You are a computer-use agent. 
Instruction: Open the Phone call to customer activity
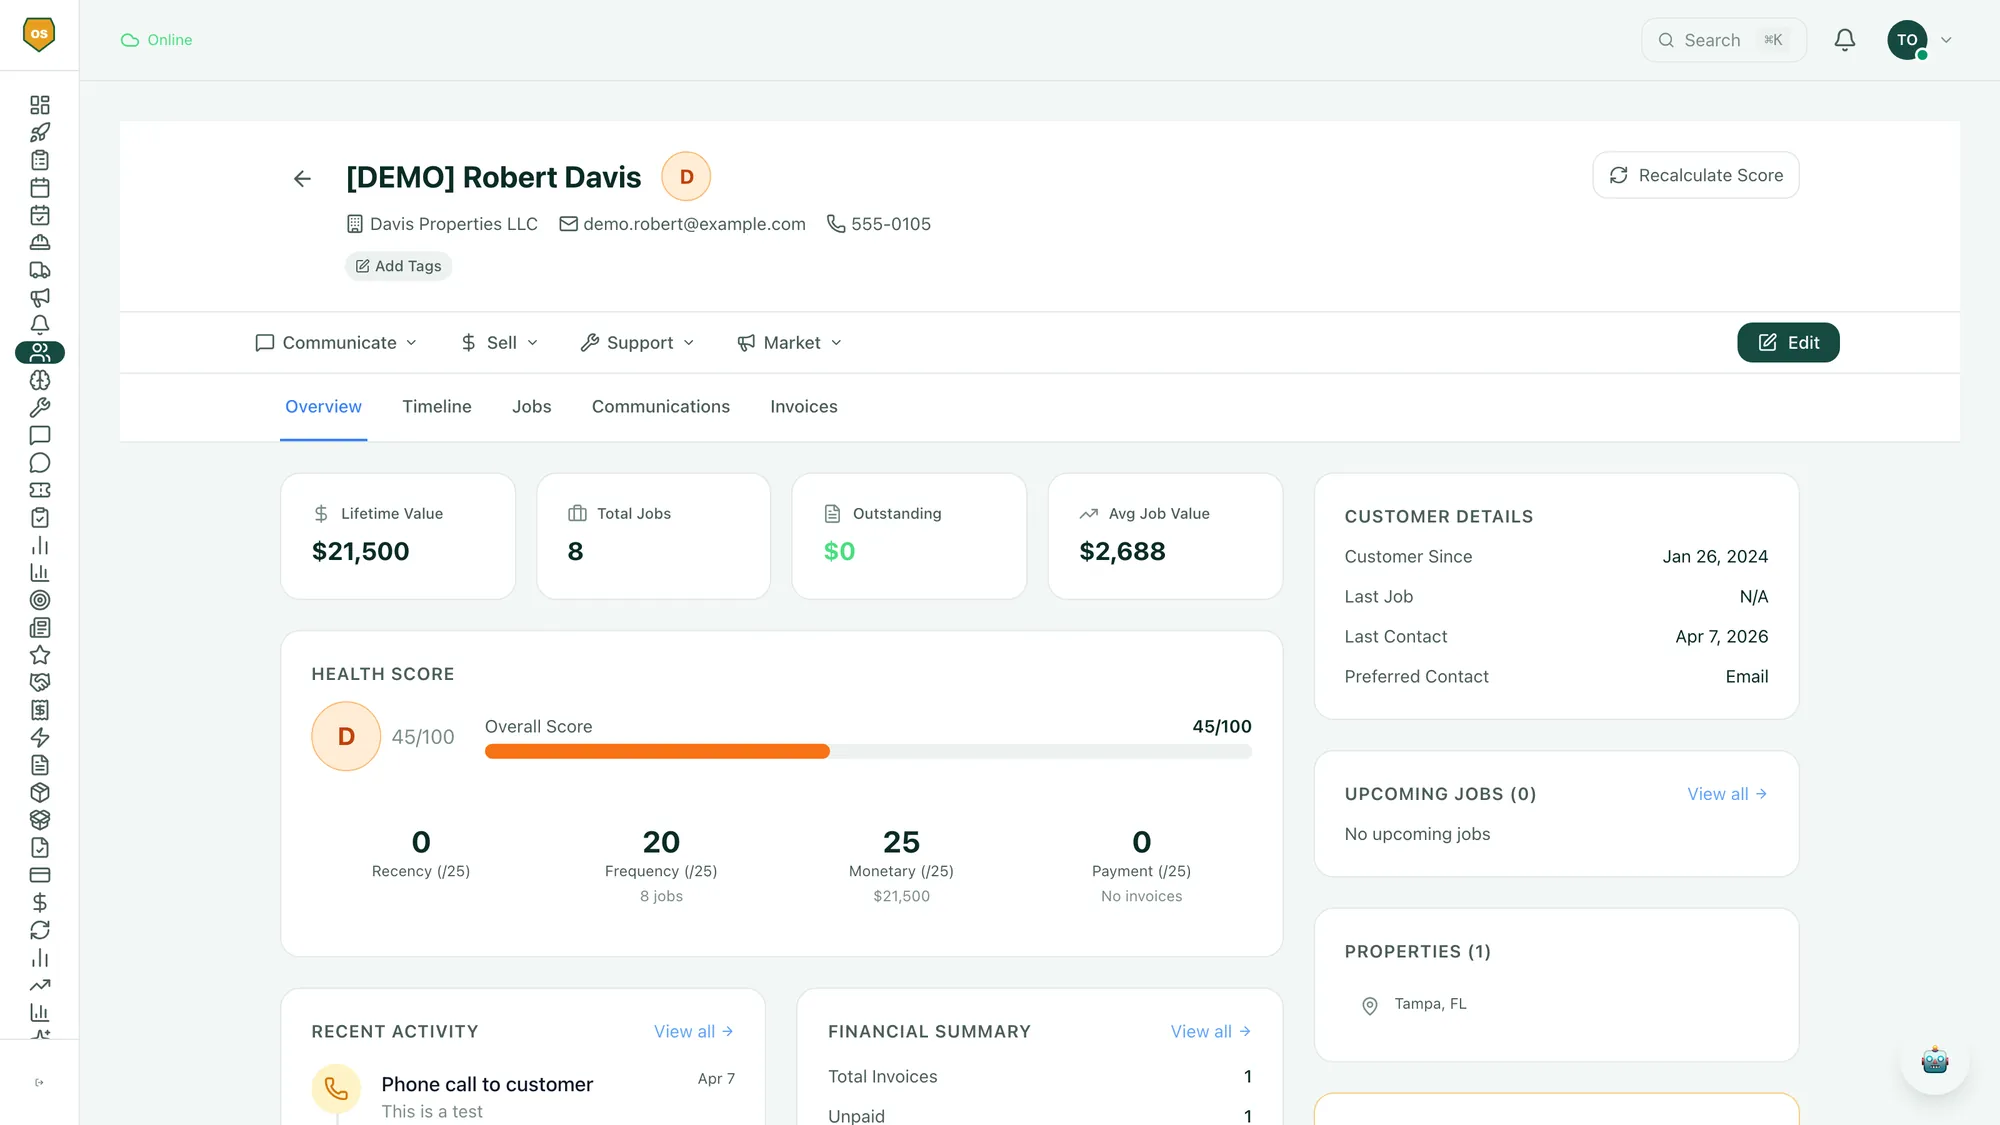pos(523,1095)
